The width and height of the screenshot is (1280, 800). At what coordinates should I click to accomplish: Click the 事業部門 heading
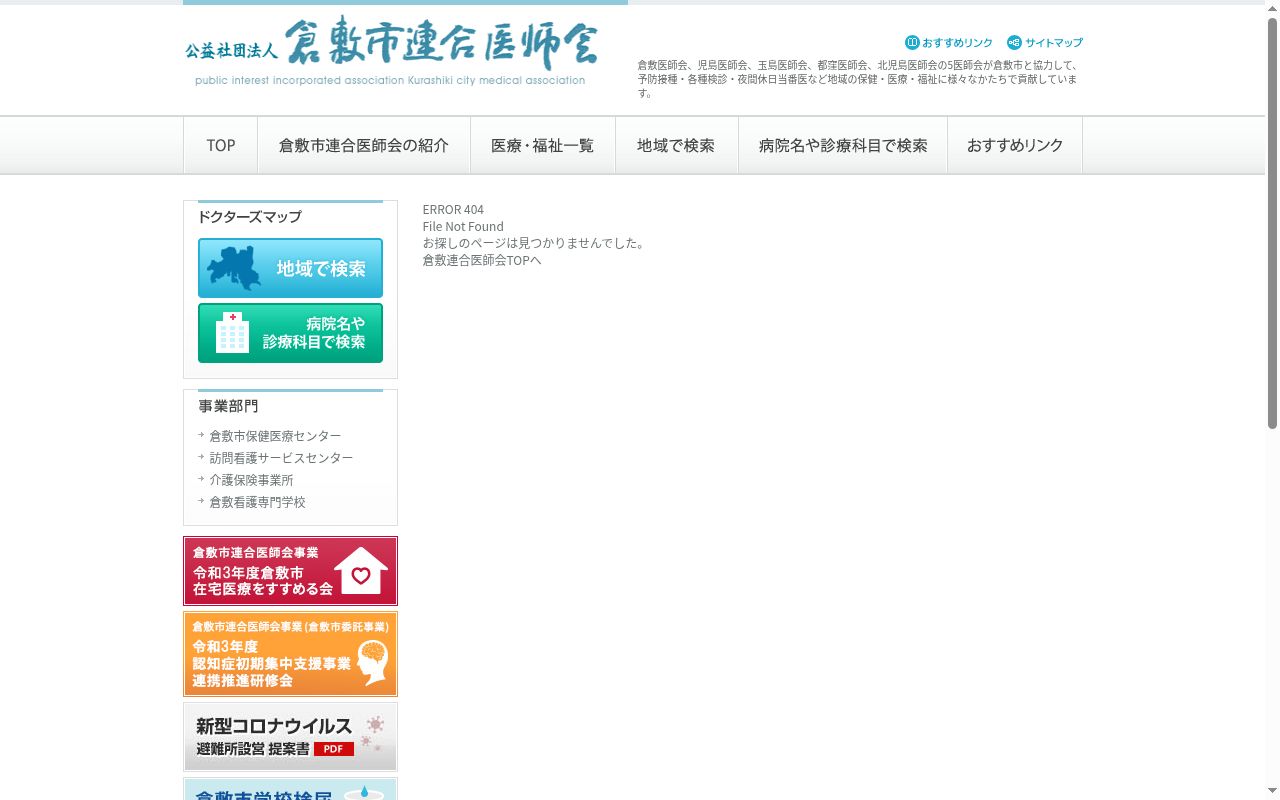[228, 406]
